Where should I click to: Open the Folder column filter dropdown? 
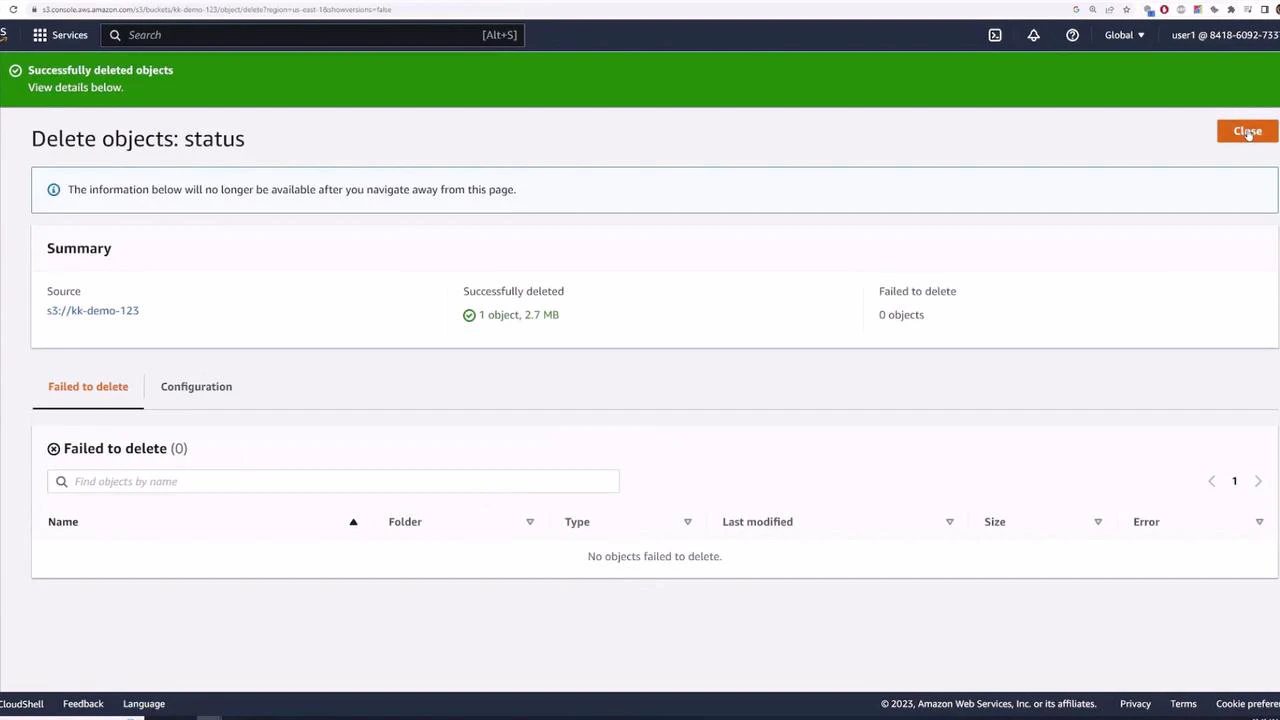pyautogui.click(x=529, y=521)
